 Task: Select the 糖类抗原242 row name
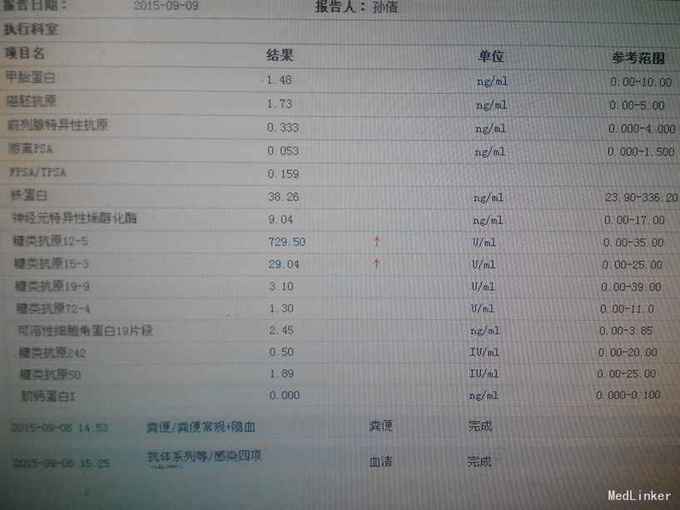pos(52,353)
